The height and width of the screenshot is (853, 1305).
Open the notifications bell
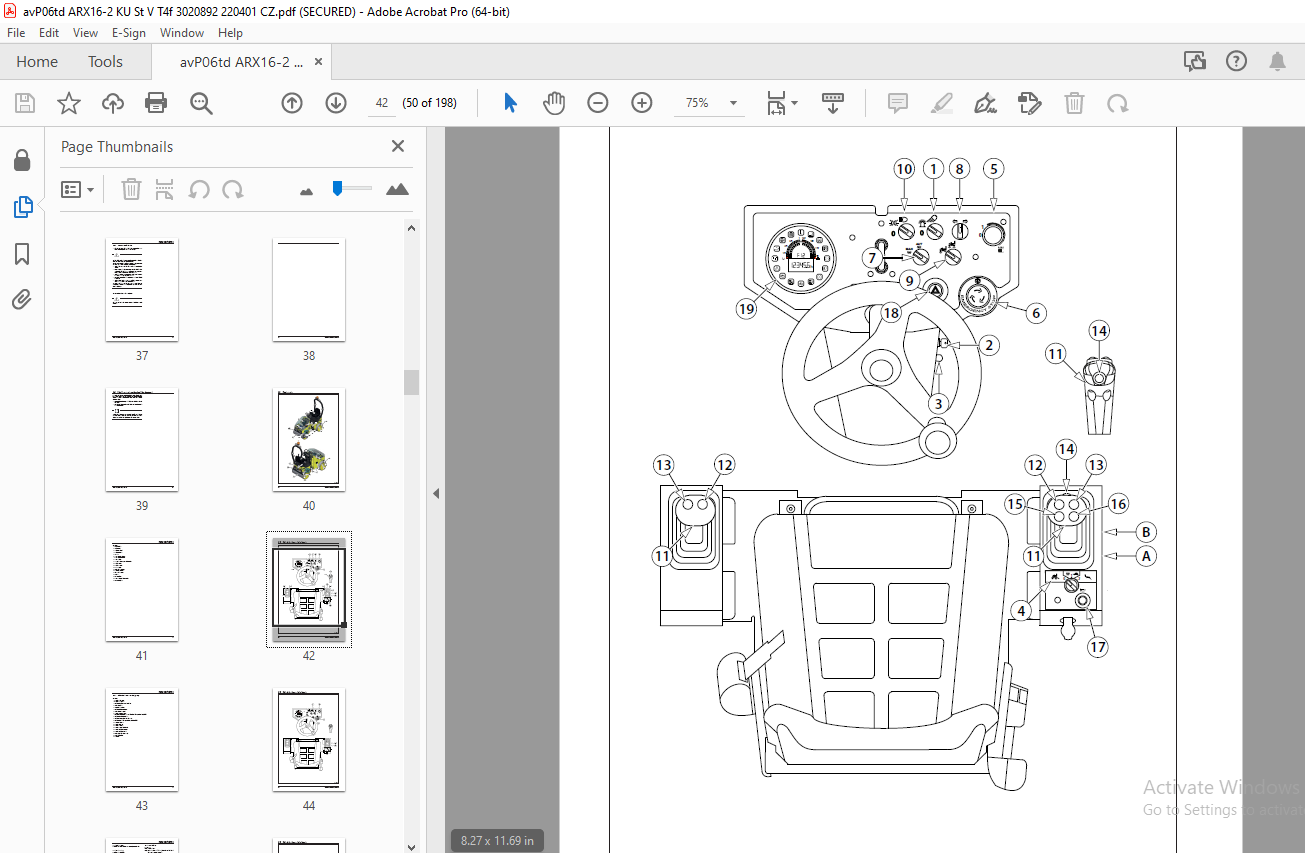tap(1278, 61)
